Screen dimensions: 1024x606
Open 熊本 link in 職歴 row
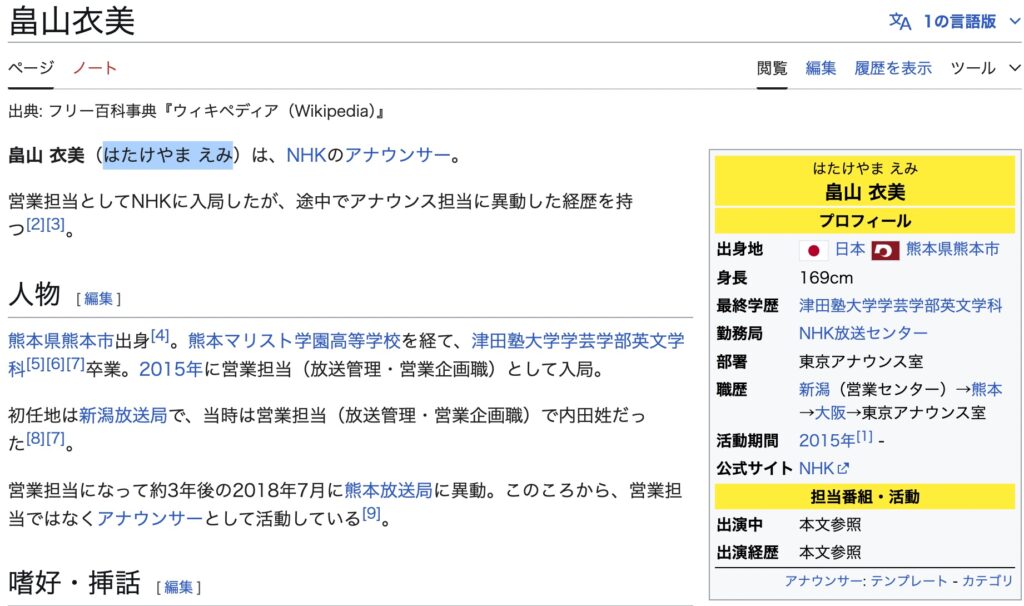click(986, 389)
